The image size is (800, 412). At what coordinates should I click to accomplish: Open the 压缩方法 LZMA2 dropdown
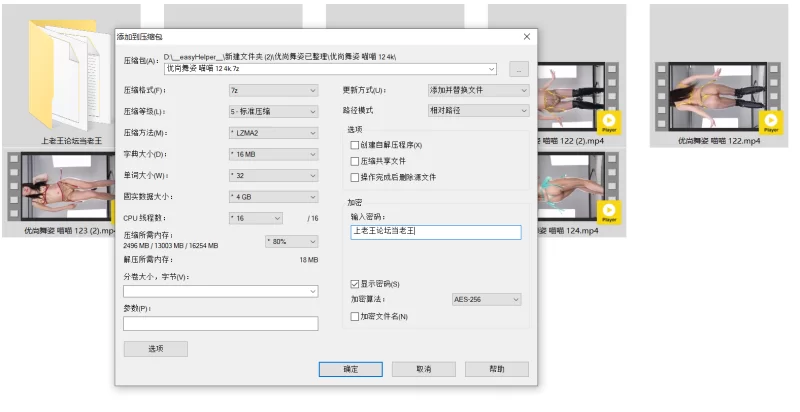coord(273,133)
